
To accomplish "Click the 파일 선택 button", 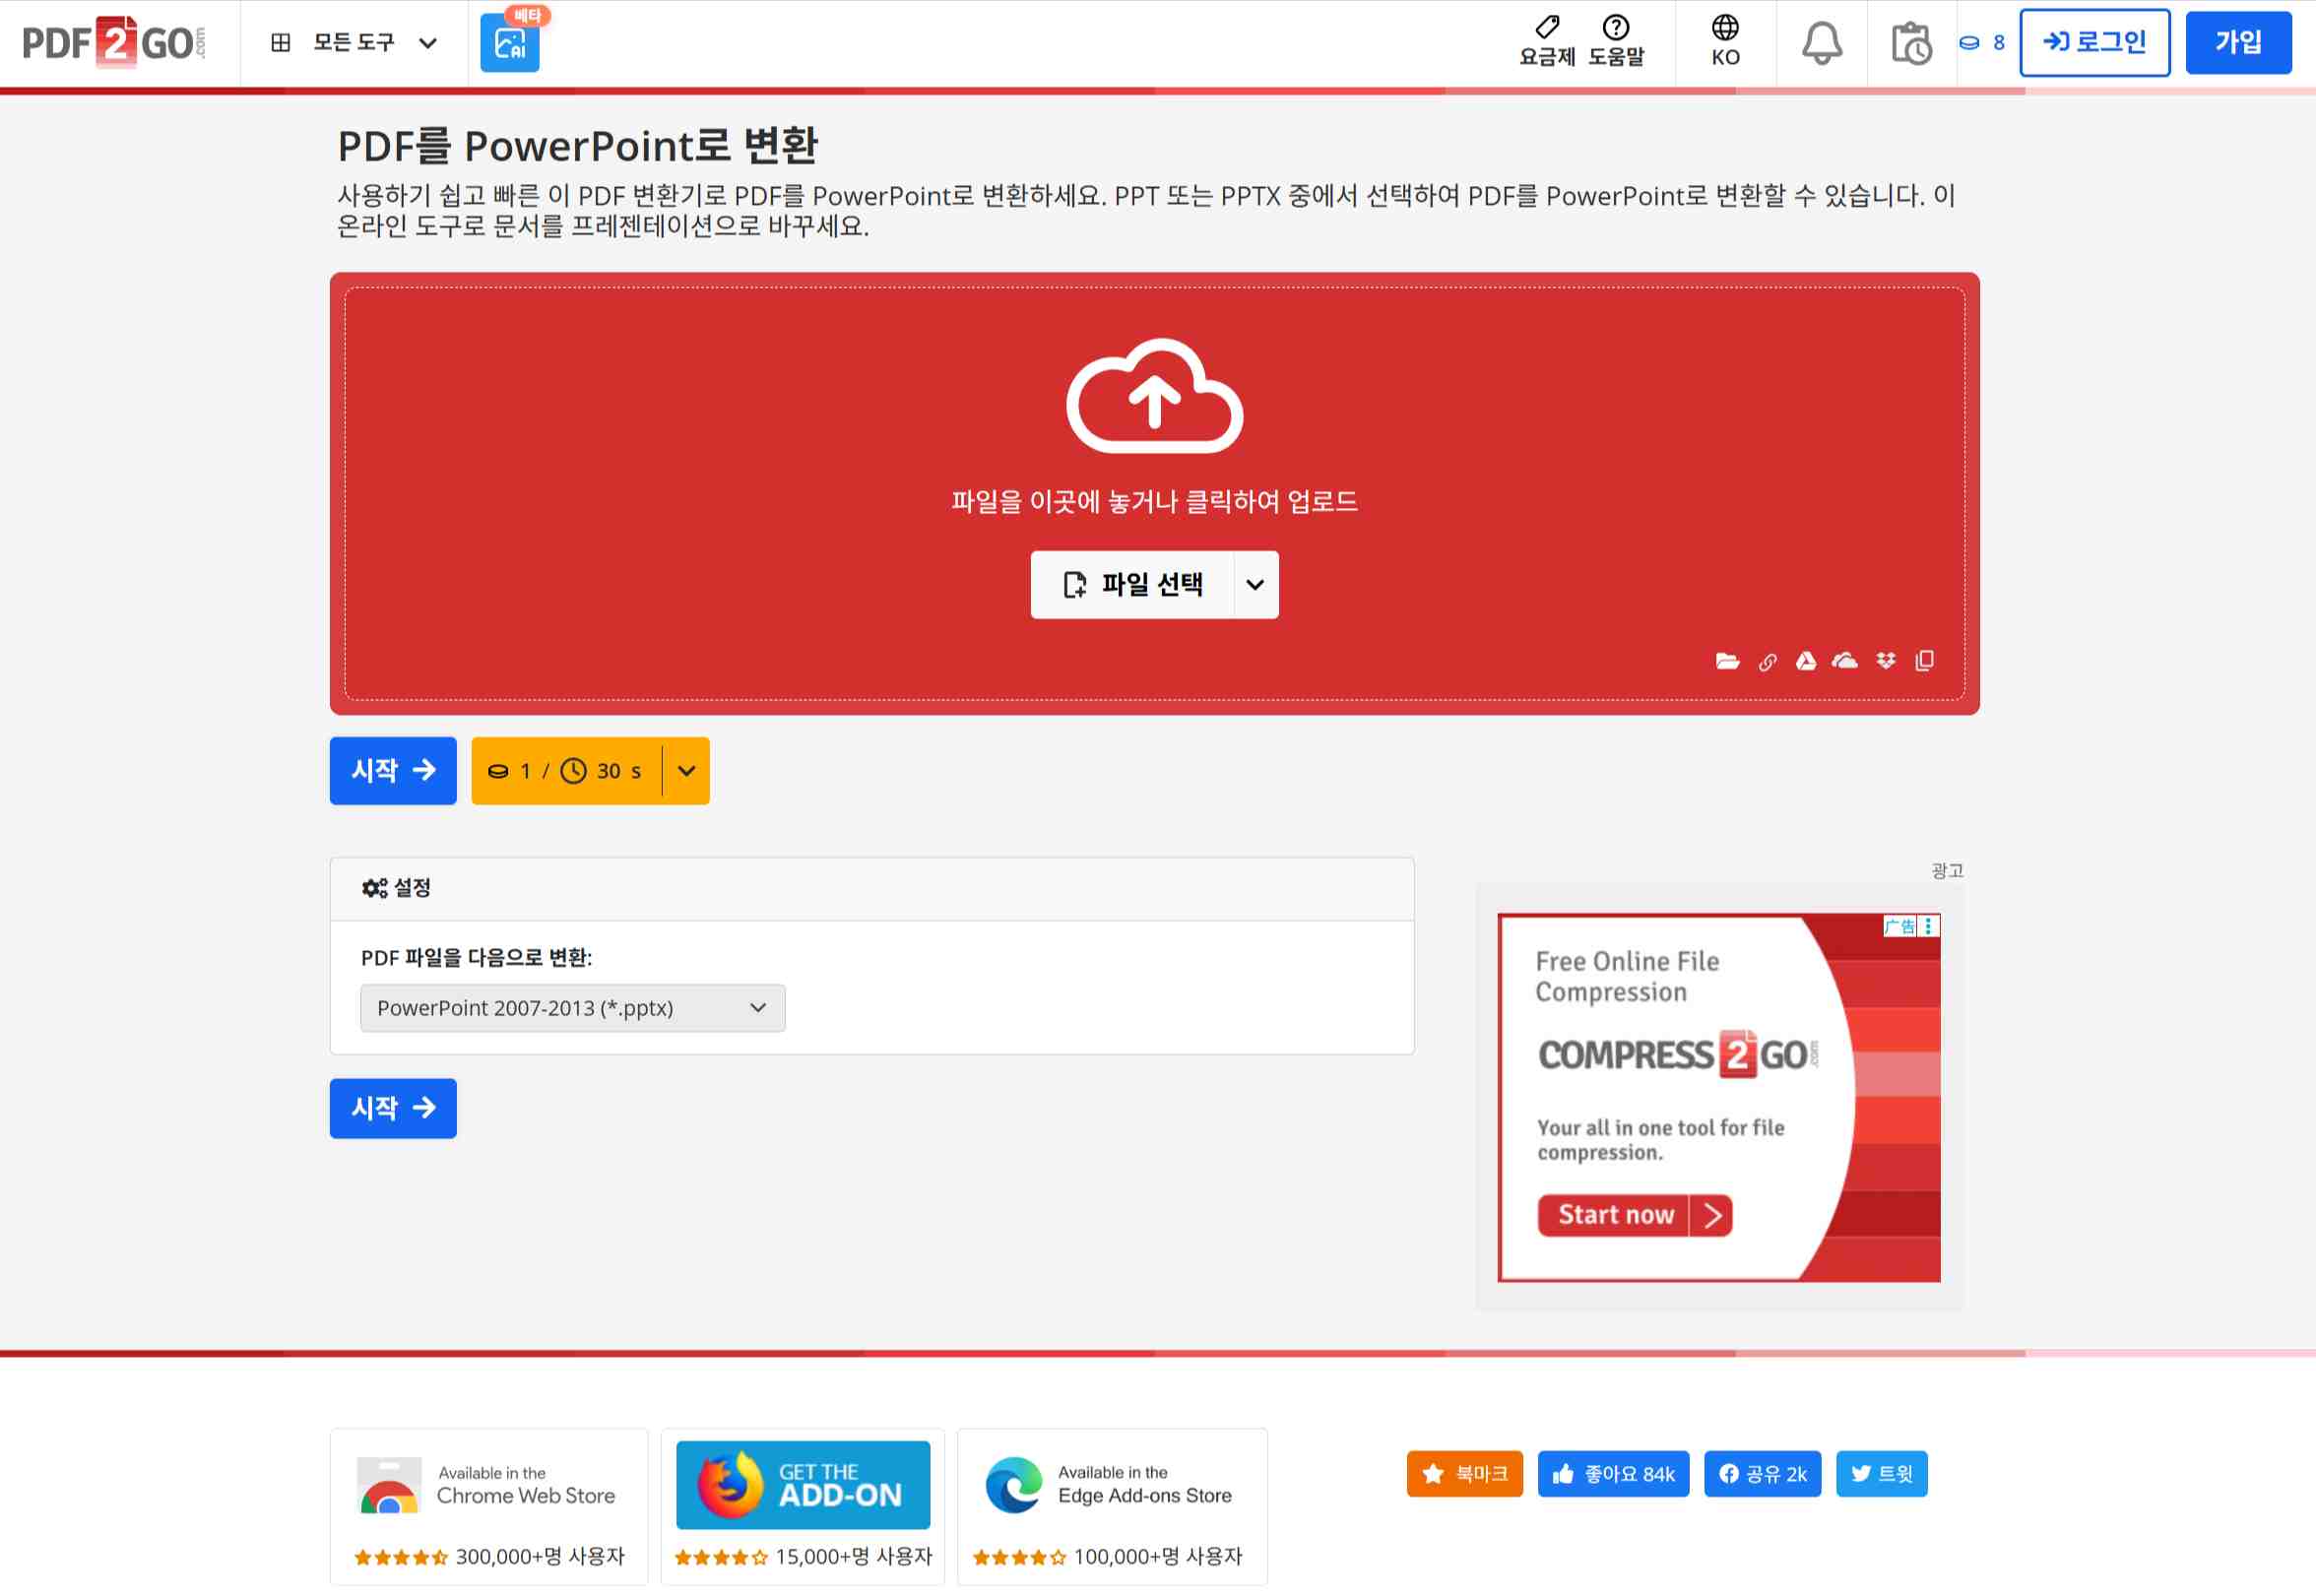I will 1132,585.
